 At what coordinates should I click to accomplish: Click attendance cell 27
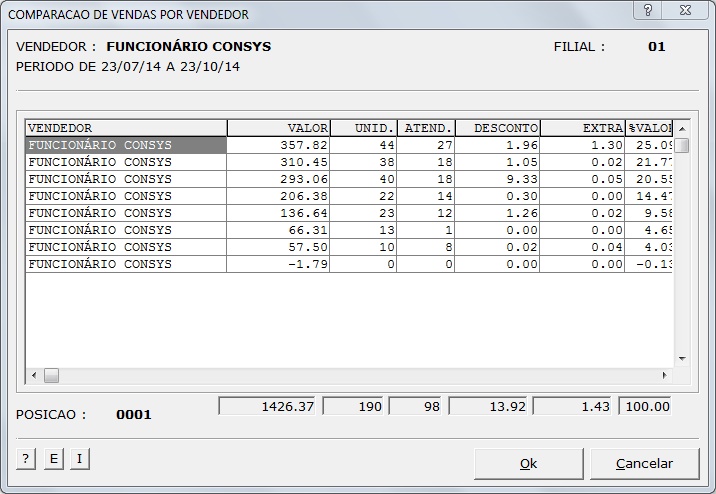426,145
